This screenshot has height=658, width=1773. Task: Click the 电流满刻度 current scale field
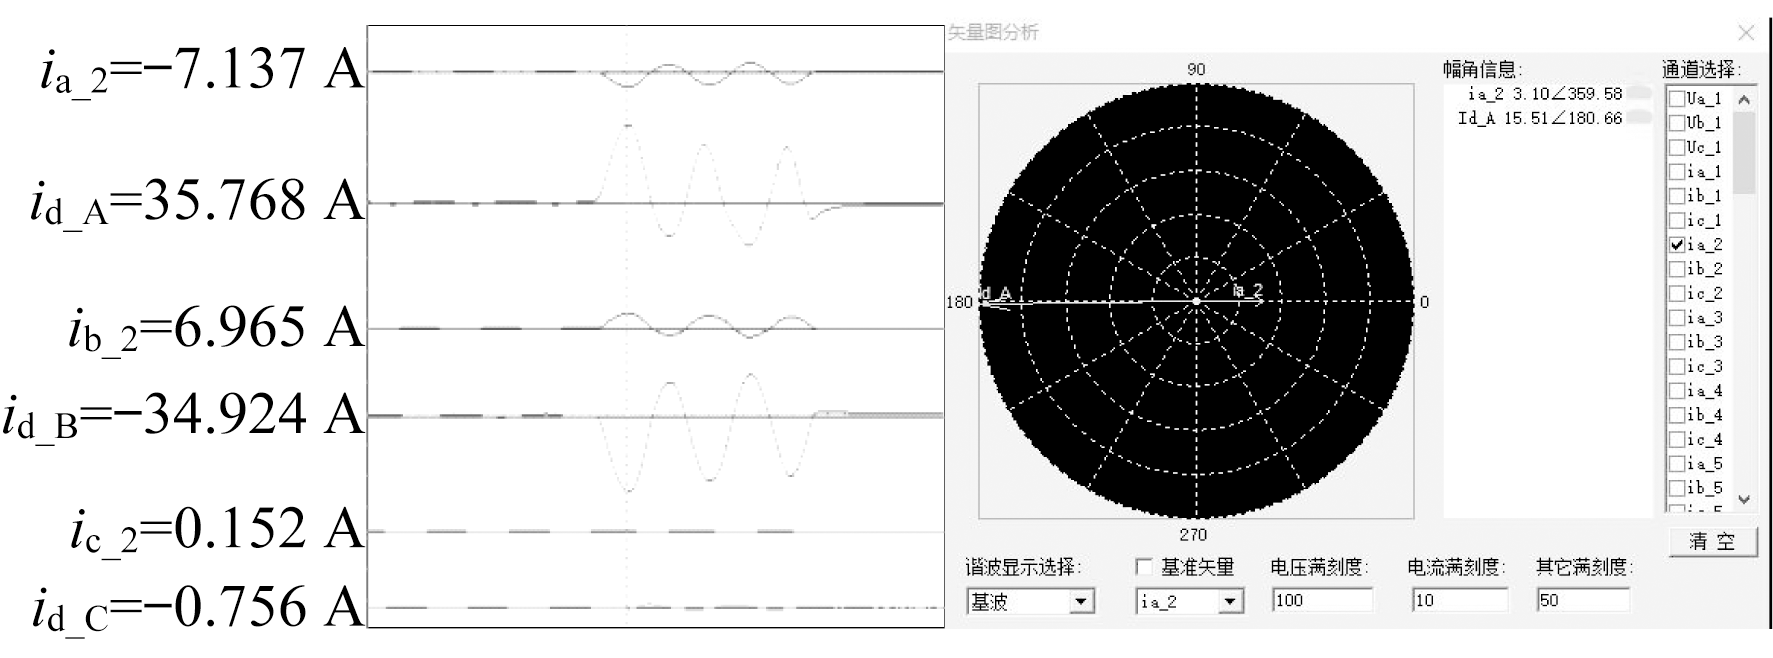(1458, 600)
